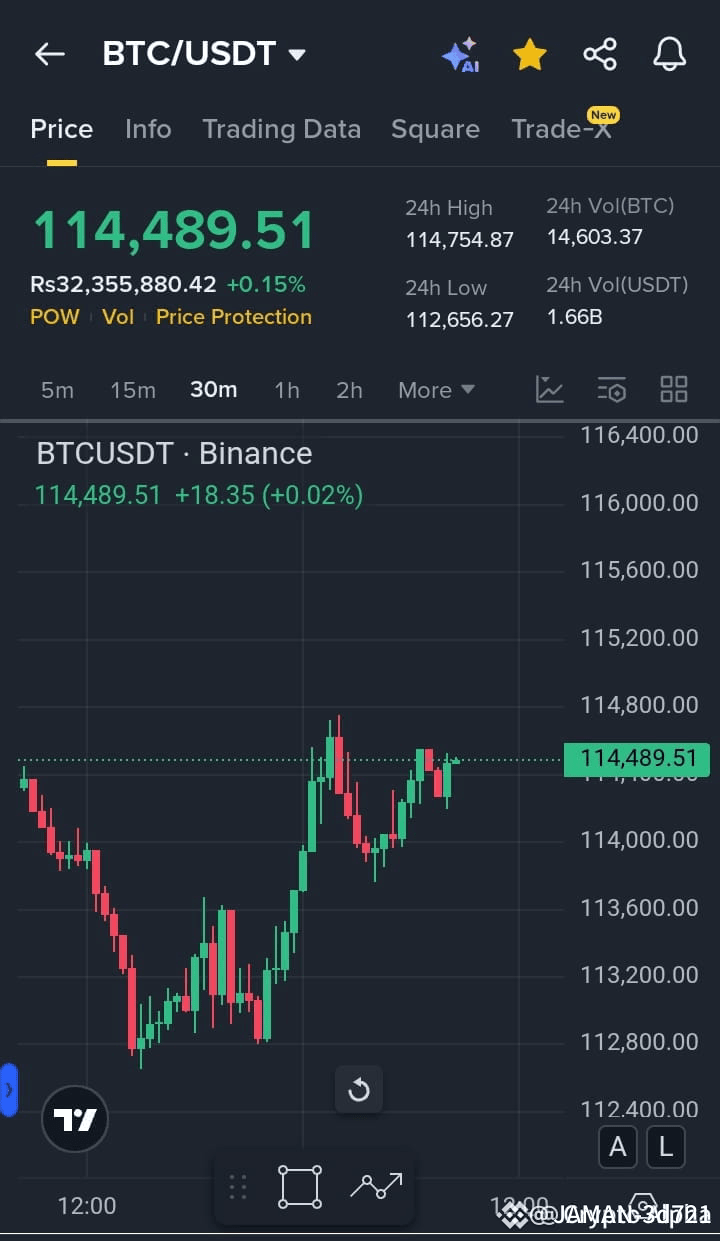Tap the share icon
The height and width of the screenshot is (1241, 720).
pyautogui.click(x=600, y=54)
